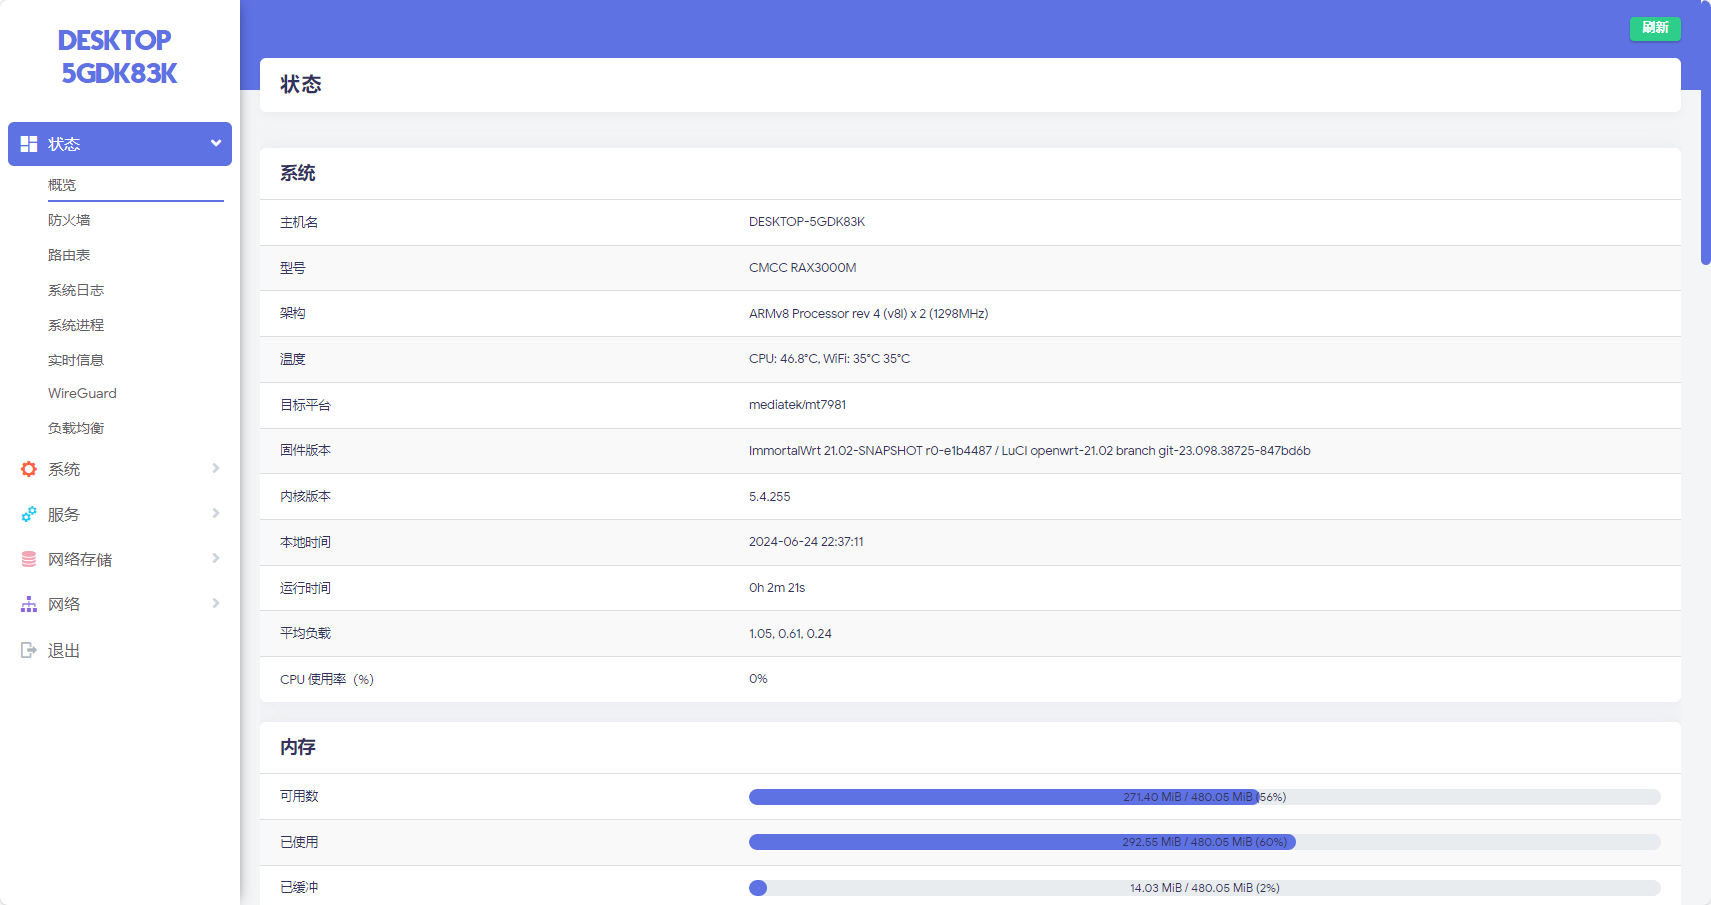Open the 路由表 submenu page

point(69,255)
